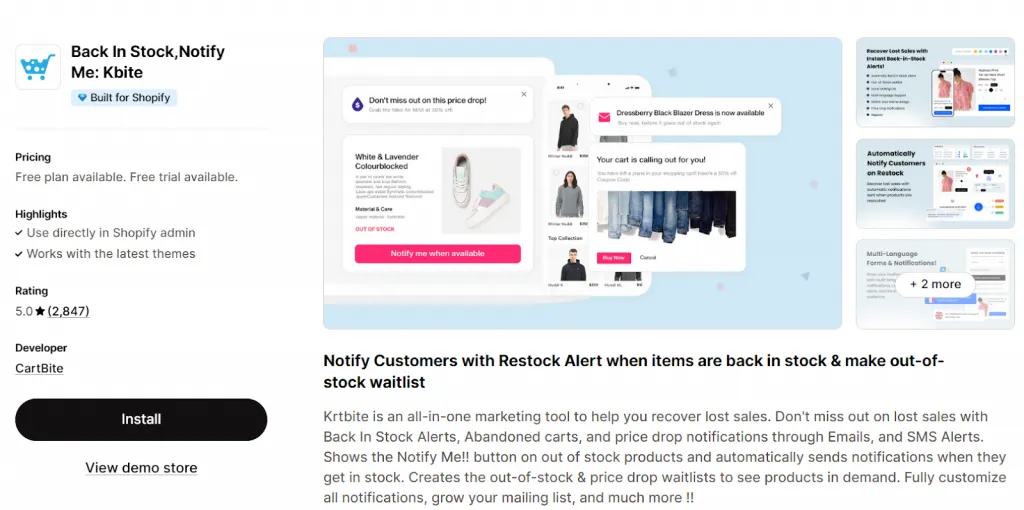
Task: Click the + 2 more screenshots button
Action: [x=935, y=284]
